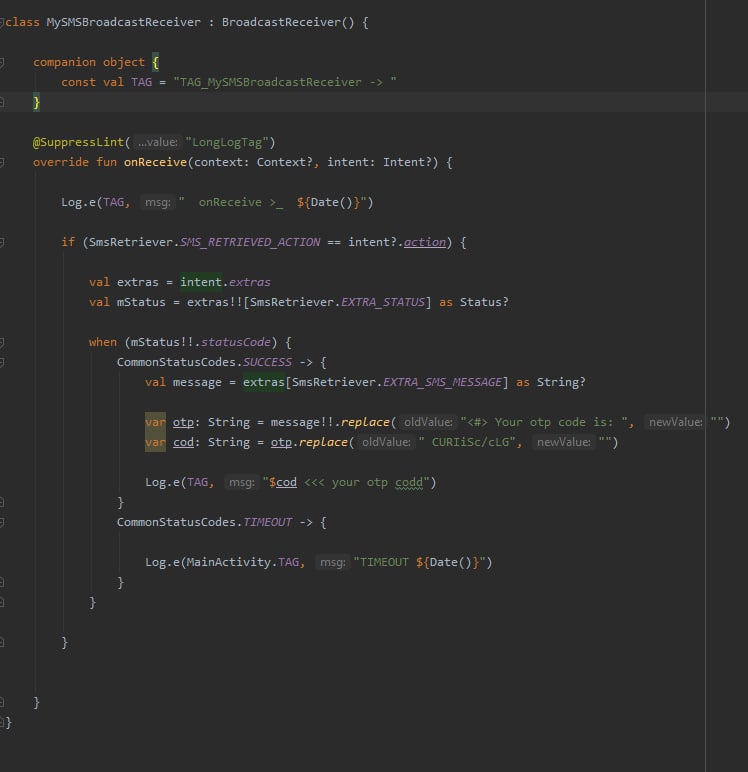Click the '...value:' inlay hint

(158, 142)
